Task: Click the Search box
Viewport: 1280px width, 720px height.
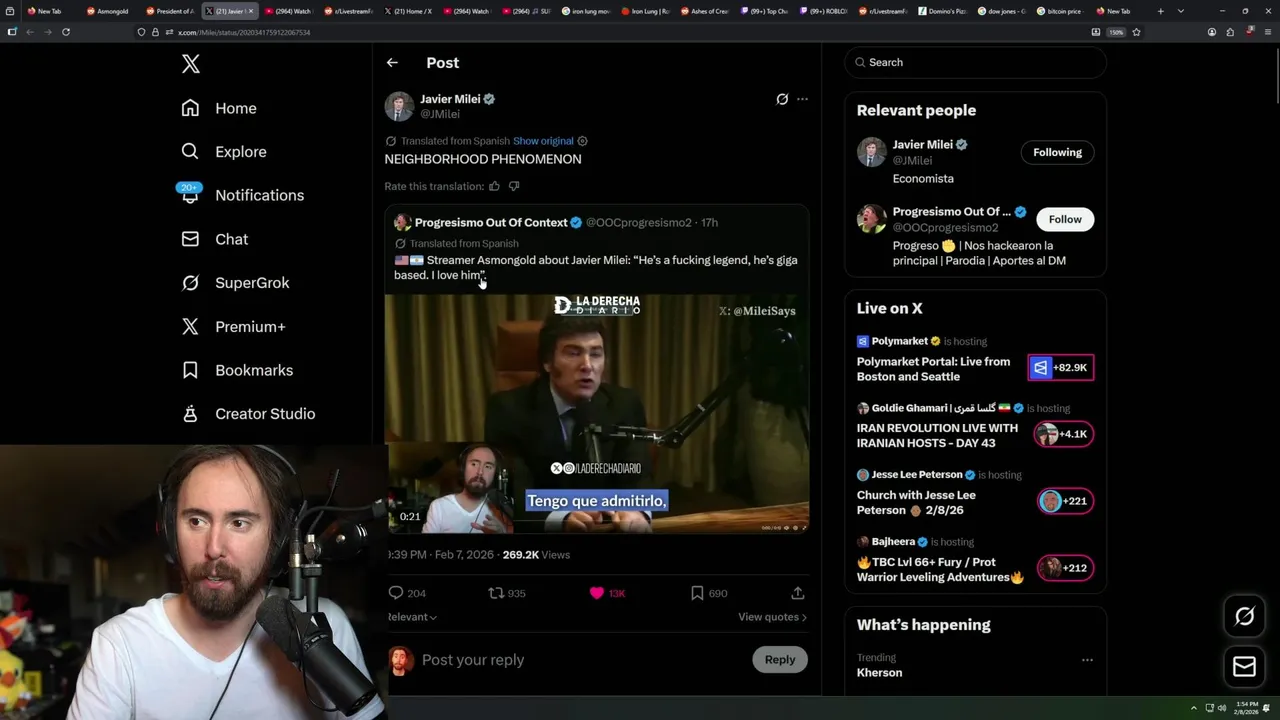Action: click(976, 62)
